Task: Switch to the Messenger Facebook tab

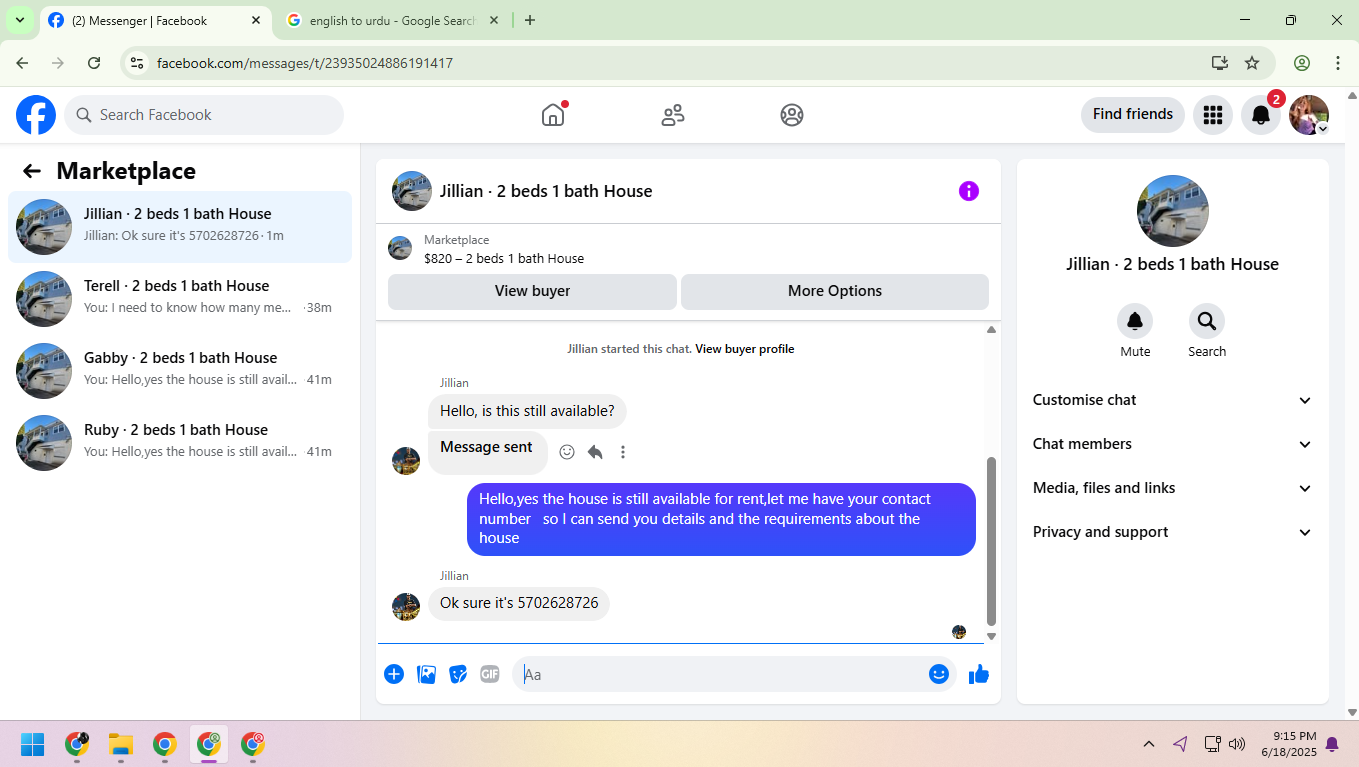Action: pos(155,20)
